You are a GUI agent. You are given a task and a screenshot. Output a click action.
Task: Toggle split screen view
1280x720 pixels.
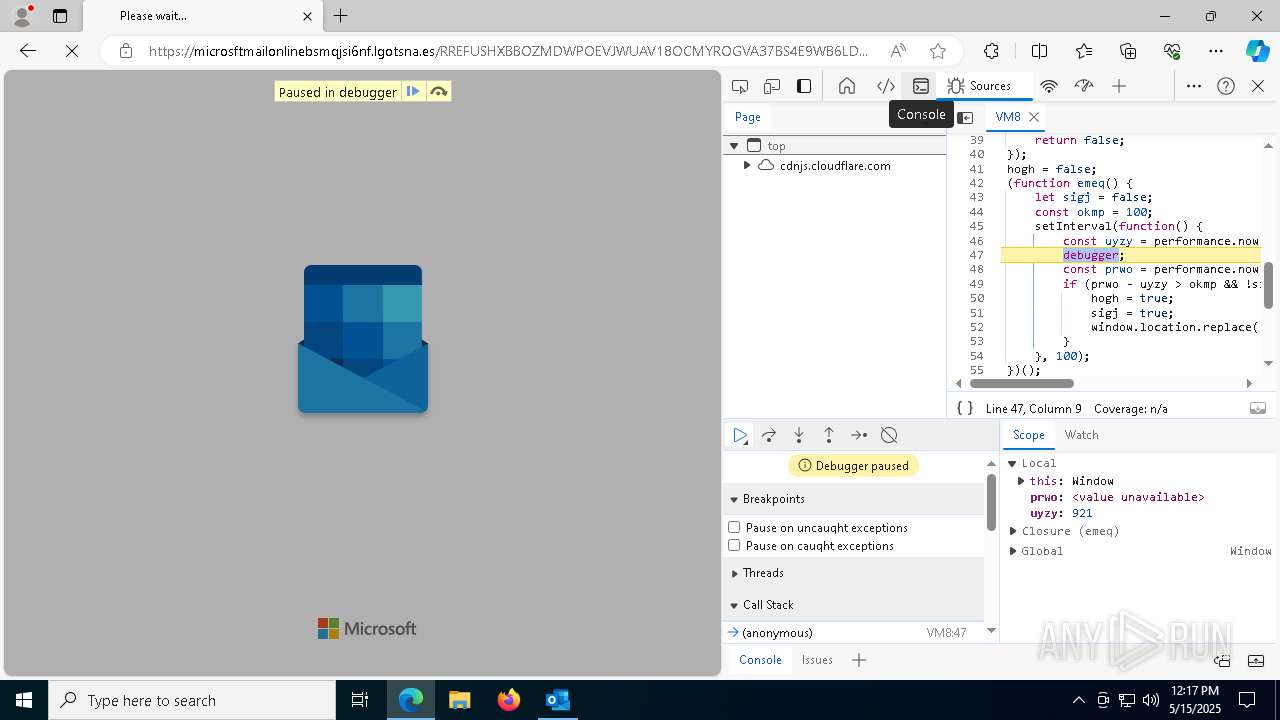pyautogui.click(x=1039, y=51)
